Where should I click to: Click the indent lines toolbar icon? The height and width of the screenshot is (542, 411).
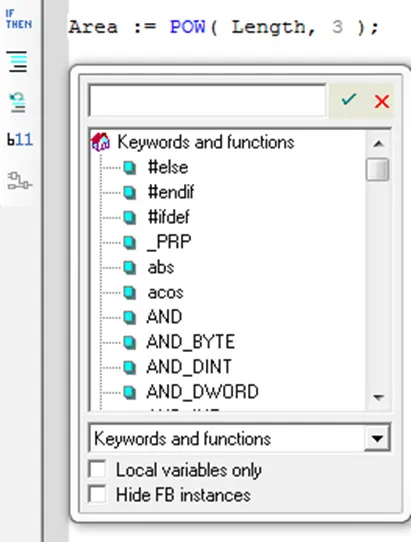click(18, 62)
